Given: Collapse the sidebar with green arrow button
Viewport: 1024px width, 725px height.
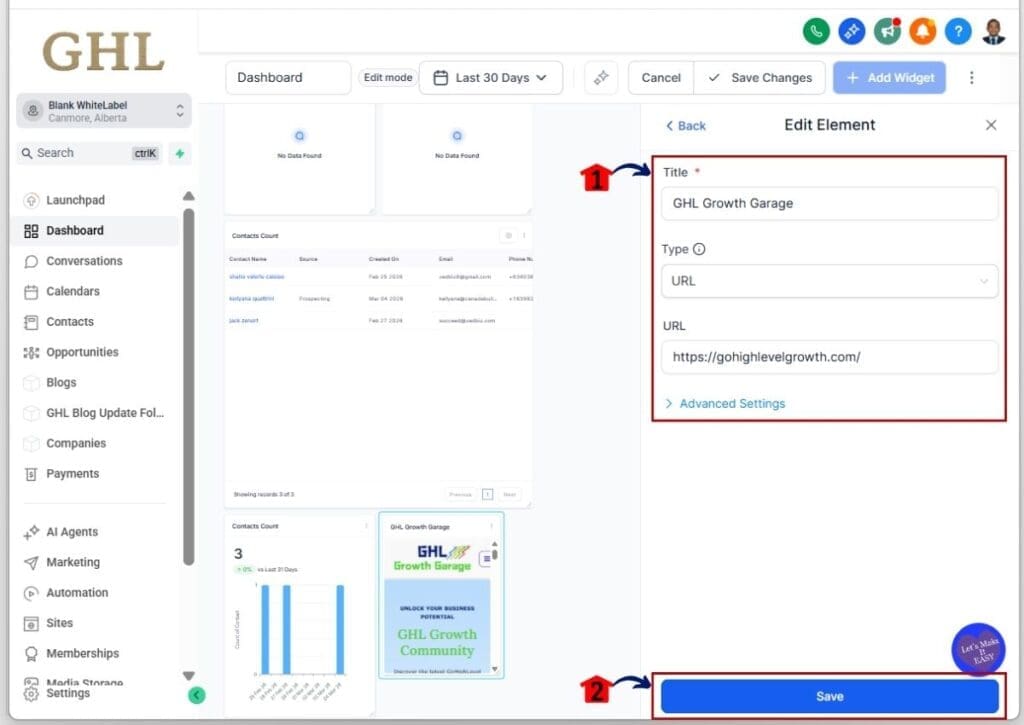Looking at the screenshot, I should (197, 695).
